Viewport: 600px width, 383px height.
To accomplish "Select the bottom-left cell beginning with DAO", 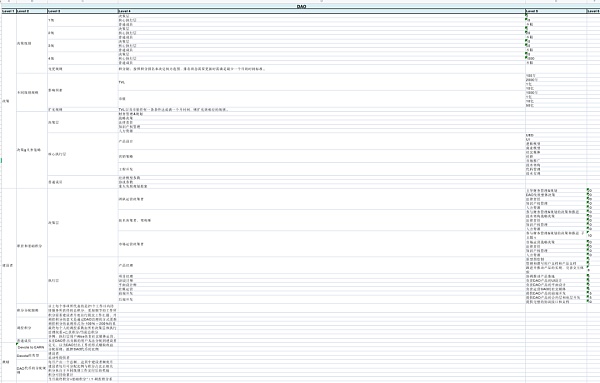I will tap(32, 370).
